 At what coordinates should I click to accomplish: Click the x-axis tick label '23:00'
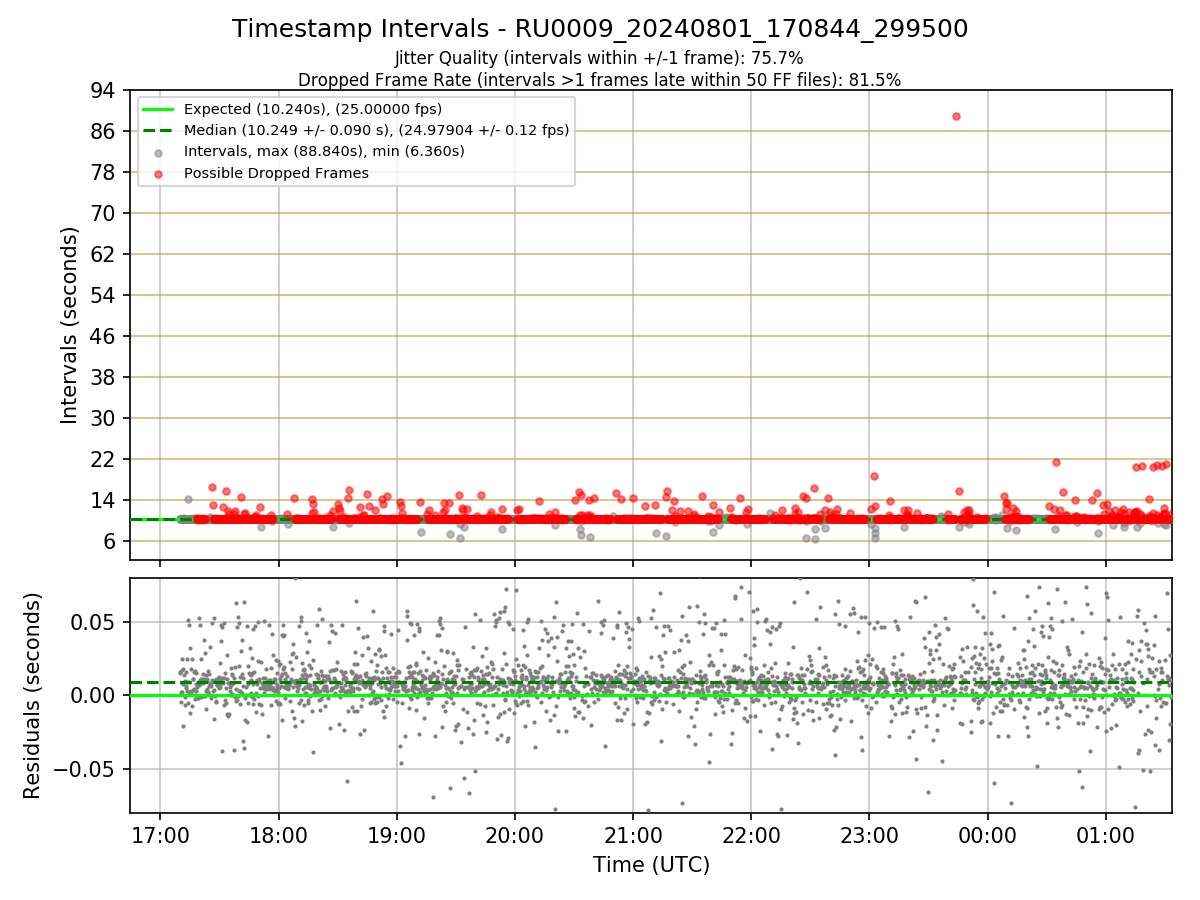[869, 834]
